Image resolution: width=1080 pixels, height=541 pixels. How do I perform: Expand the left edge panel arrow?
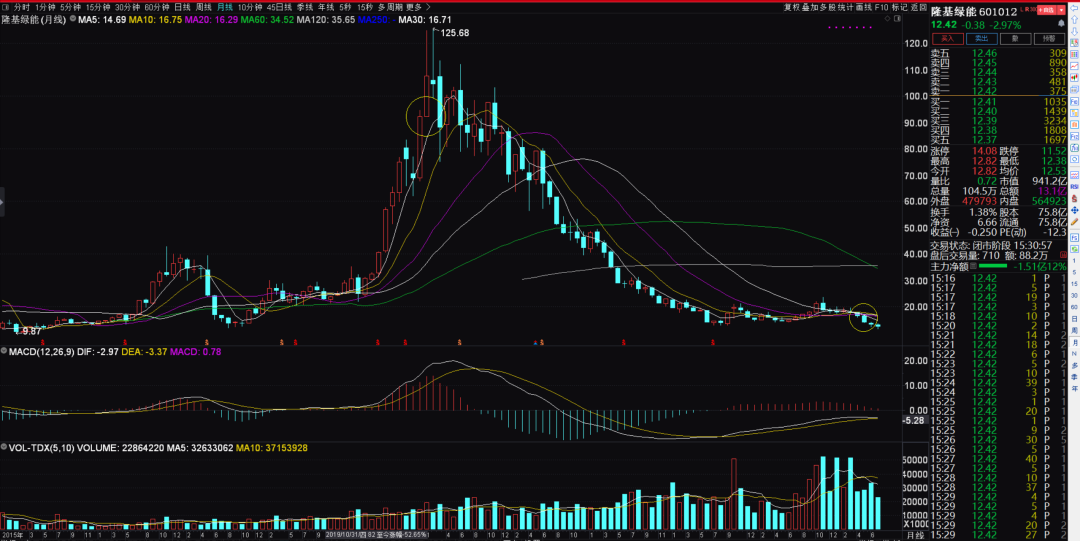2,202
